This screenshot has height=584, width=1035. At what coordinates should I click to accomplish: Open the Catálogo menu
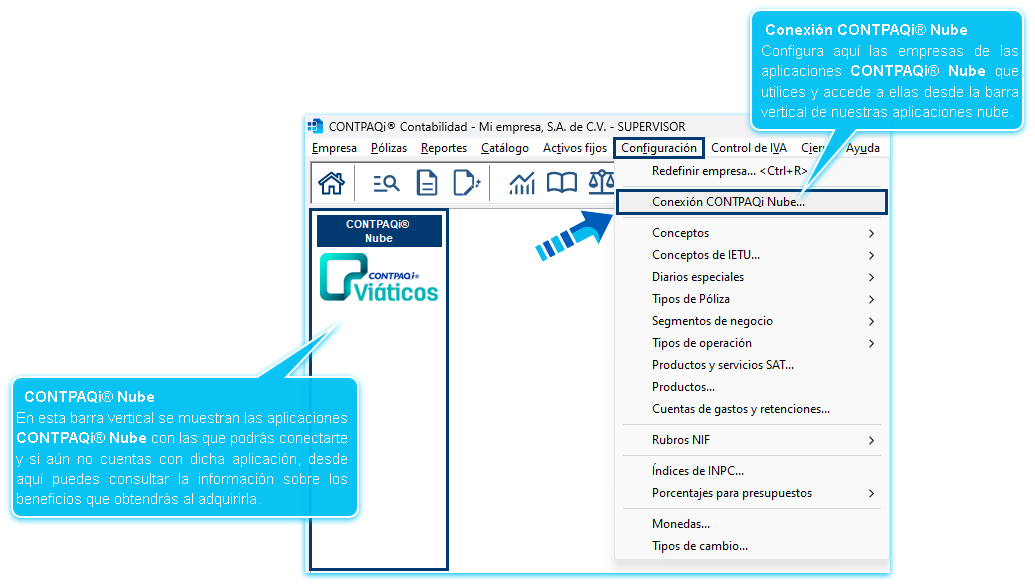coord(505,148)
